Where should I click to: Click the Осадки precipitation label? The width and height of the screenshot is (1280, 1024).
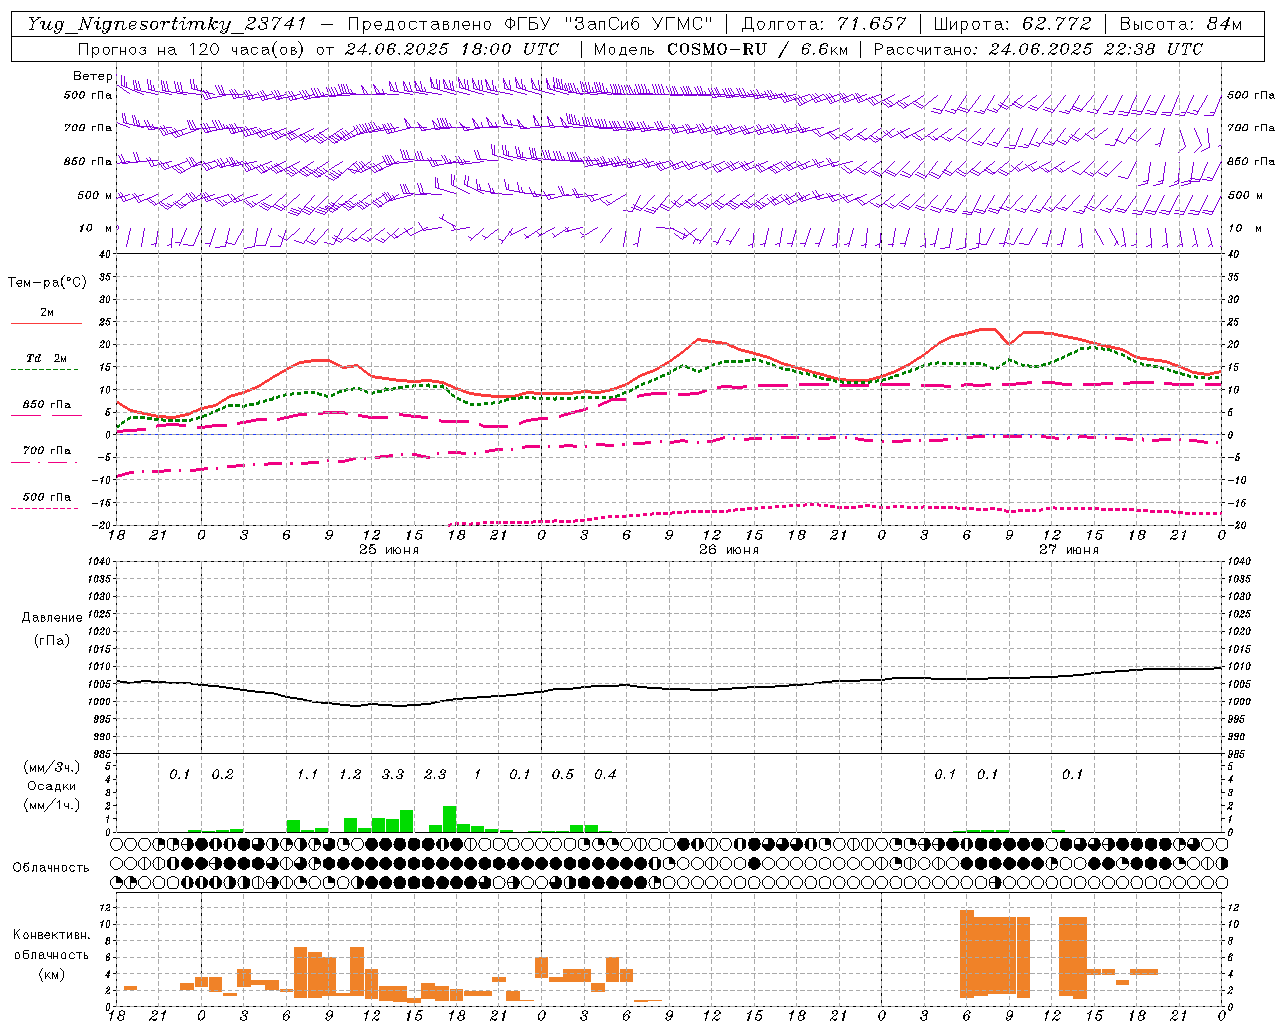click(x=52, y=786)
